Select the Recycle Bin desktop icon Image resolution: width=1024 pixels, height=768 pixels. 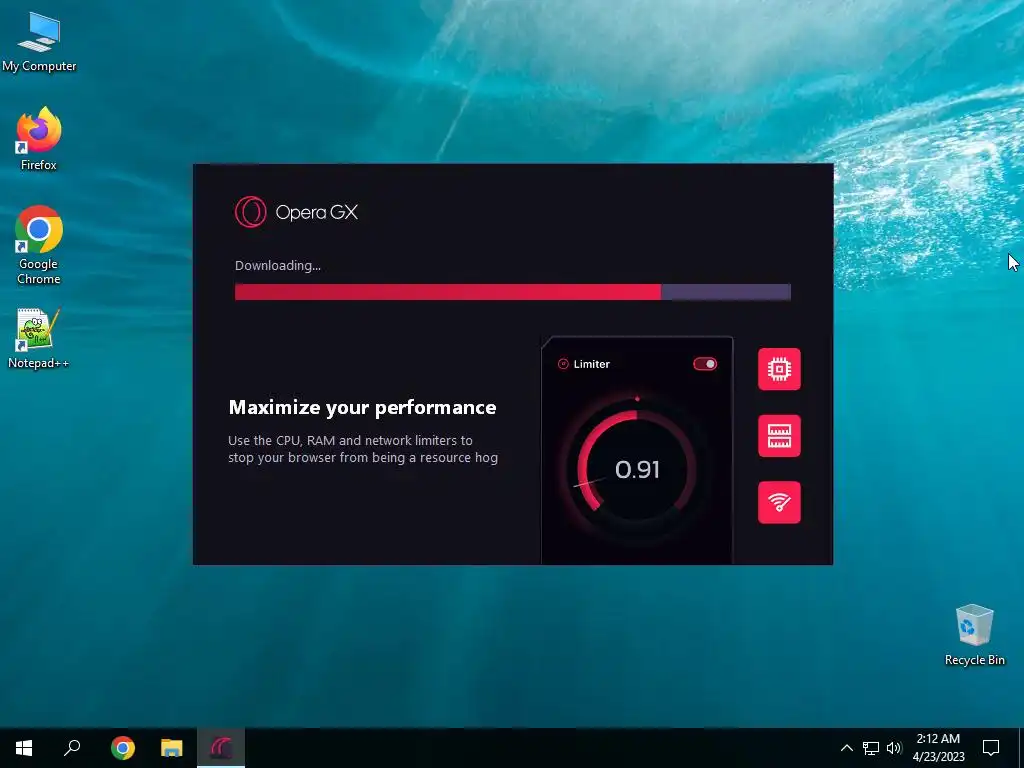click(x=974, y=635)
